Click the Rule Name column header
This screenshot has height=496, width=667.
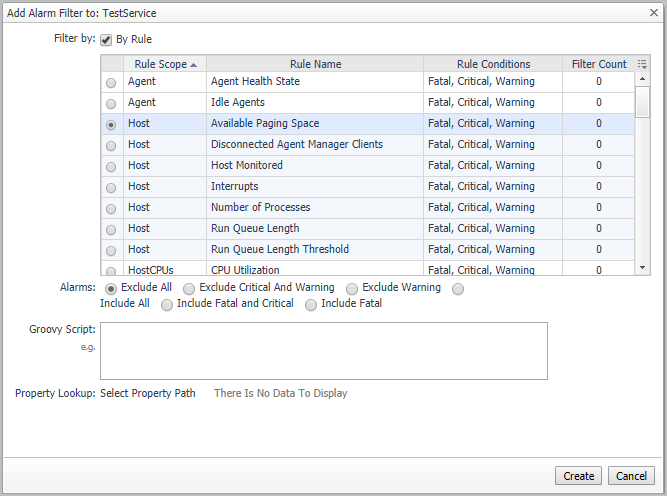click(x=315, y=64)
